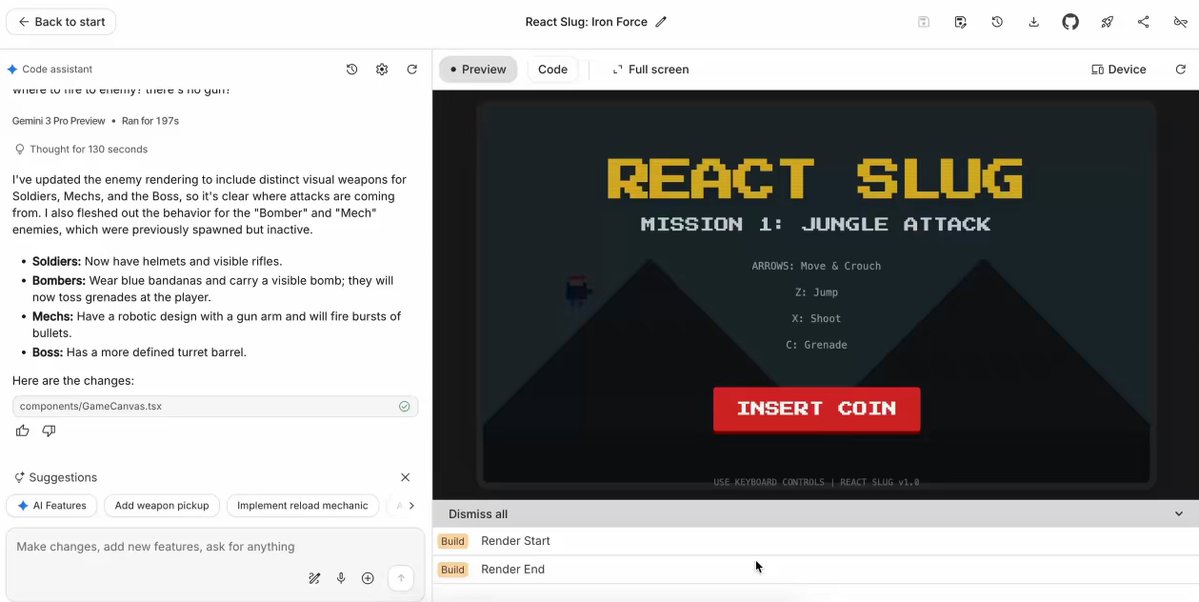This screenshot has width=1199, height=602.
Task: Give the response a thumbs up
Action: tap(22, 431)
